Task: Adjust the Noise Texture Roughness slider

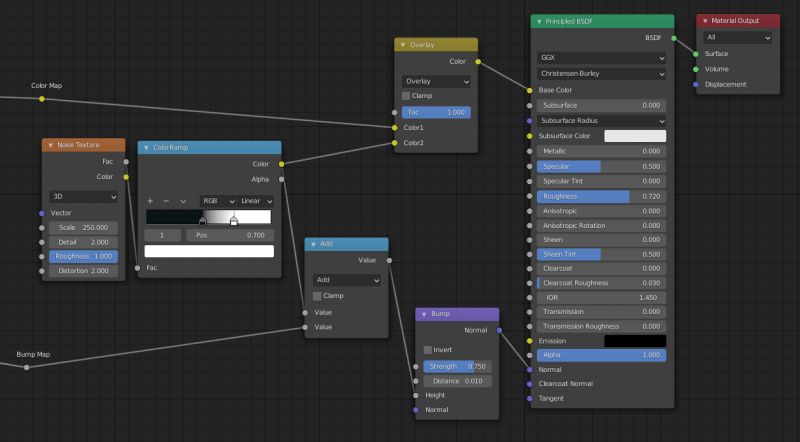Action: 84,257
